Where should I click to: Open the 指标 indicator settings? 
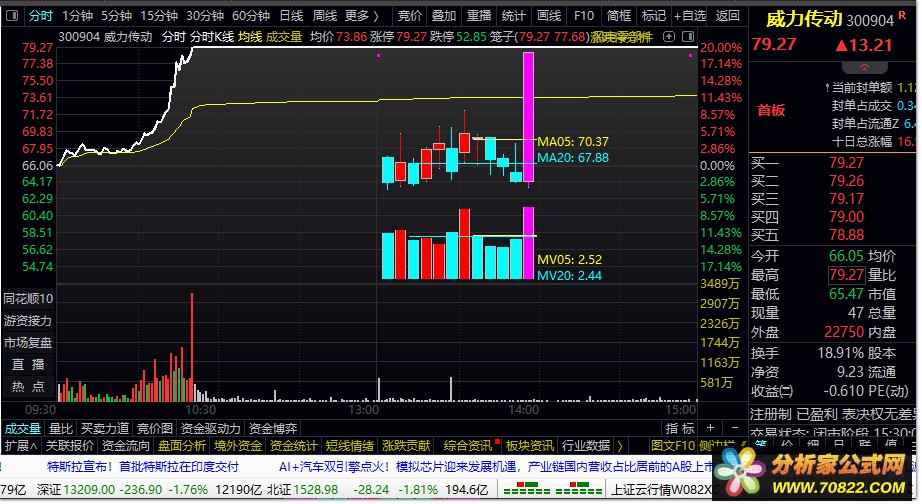680,429
